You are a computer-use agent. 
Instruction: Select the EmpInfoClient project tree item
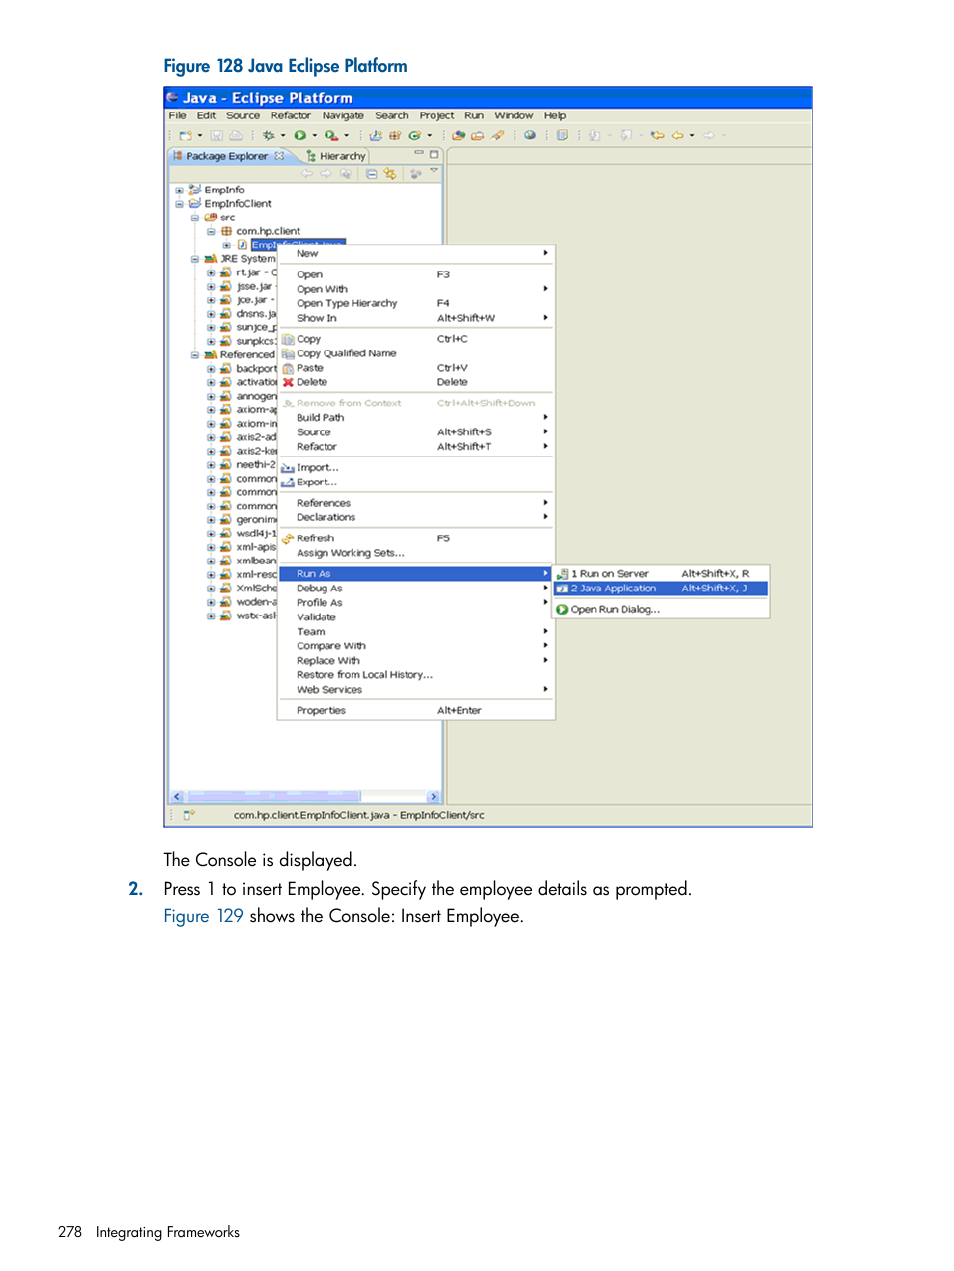coord(238,204)
